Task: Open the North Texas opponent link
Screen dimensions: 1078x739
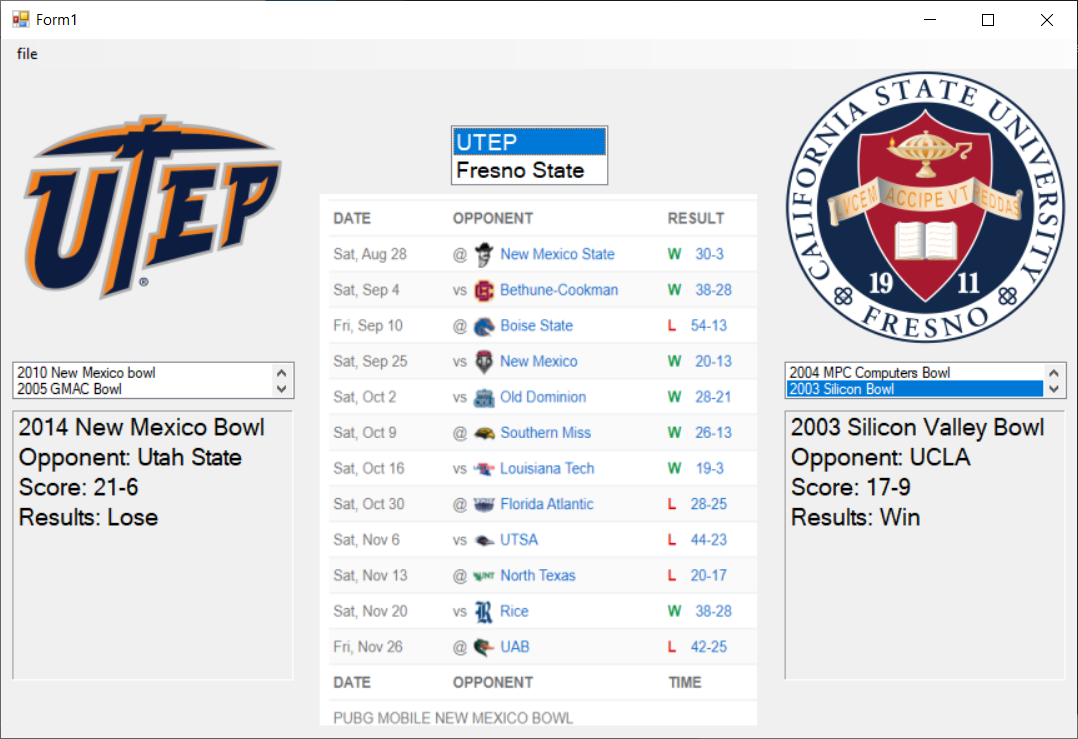Action: click(538, 575)
